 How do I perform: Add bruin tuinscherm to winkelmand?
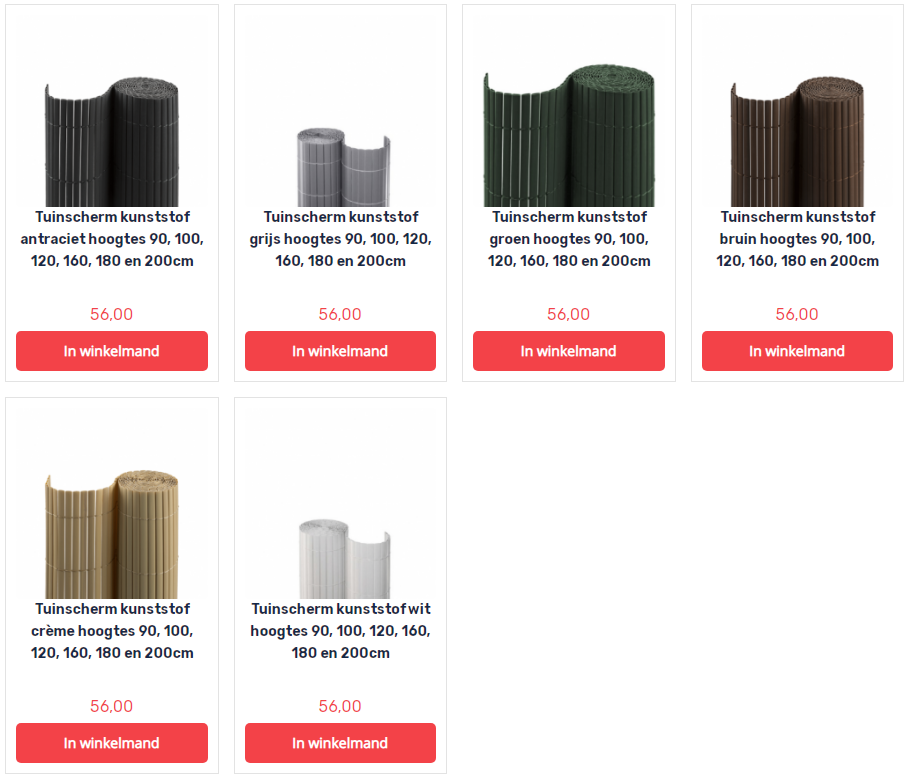coord(797,351)
